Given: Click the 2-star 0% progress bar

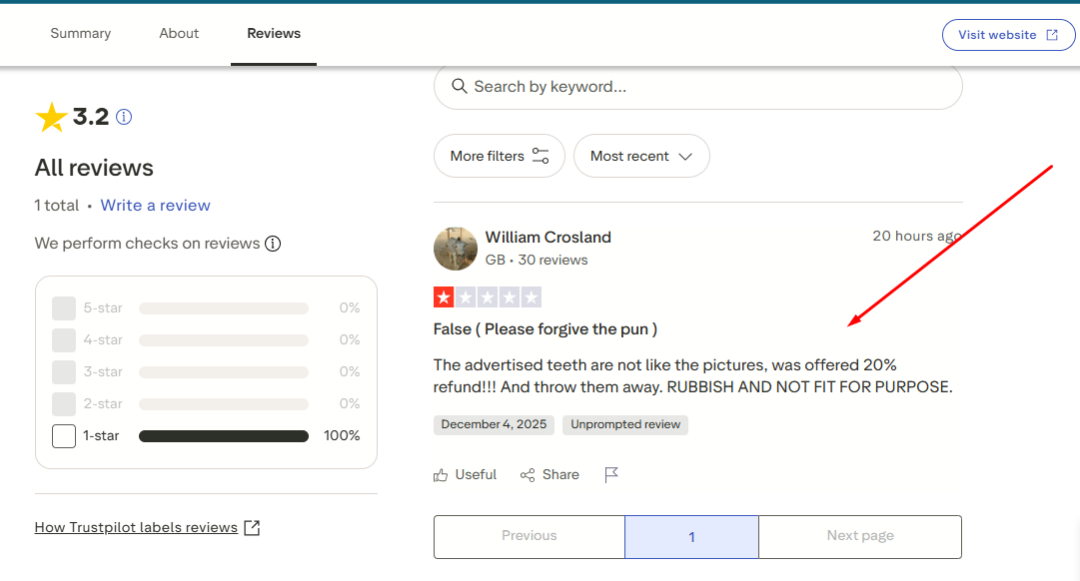Looking at the screenshot, I should point(223,404).
